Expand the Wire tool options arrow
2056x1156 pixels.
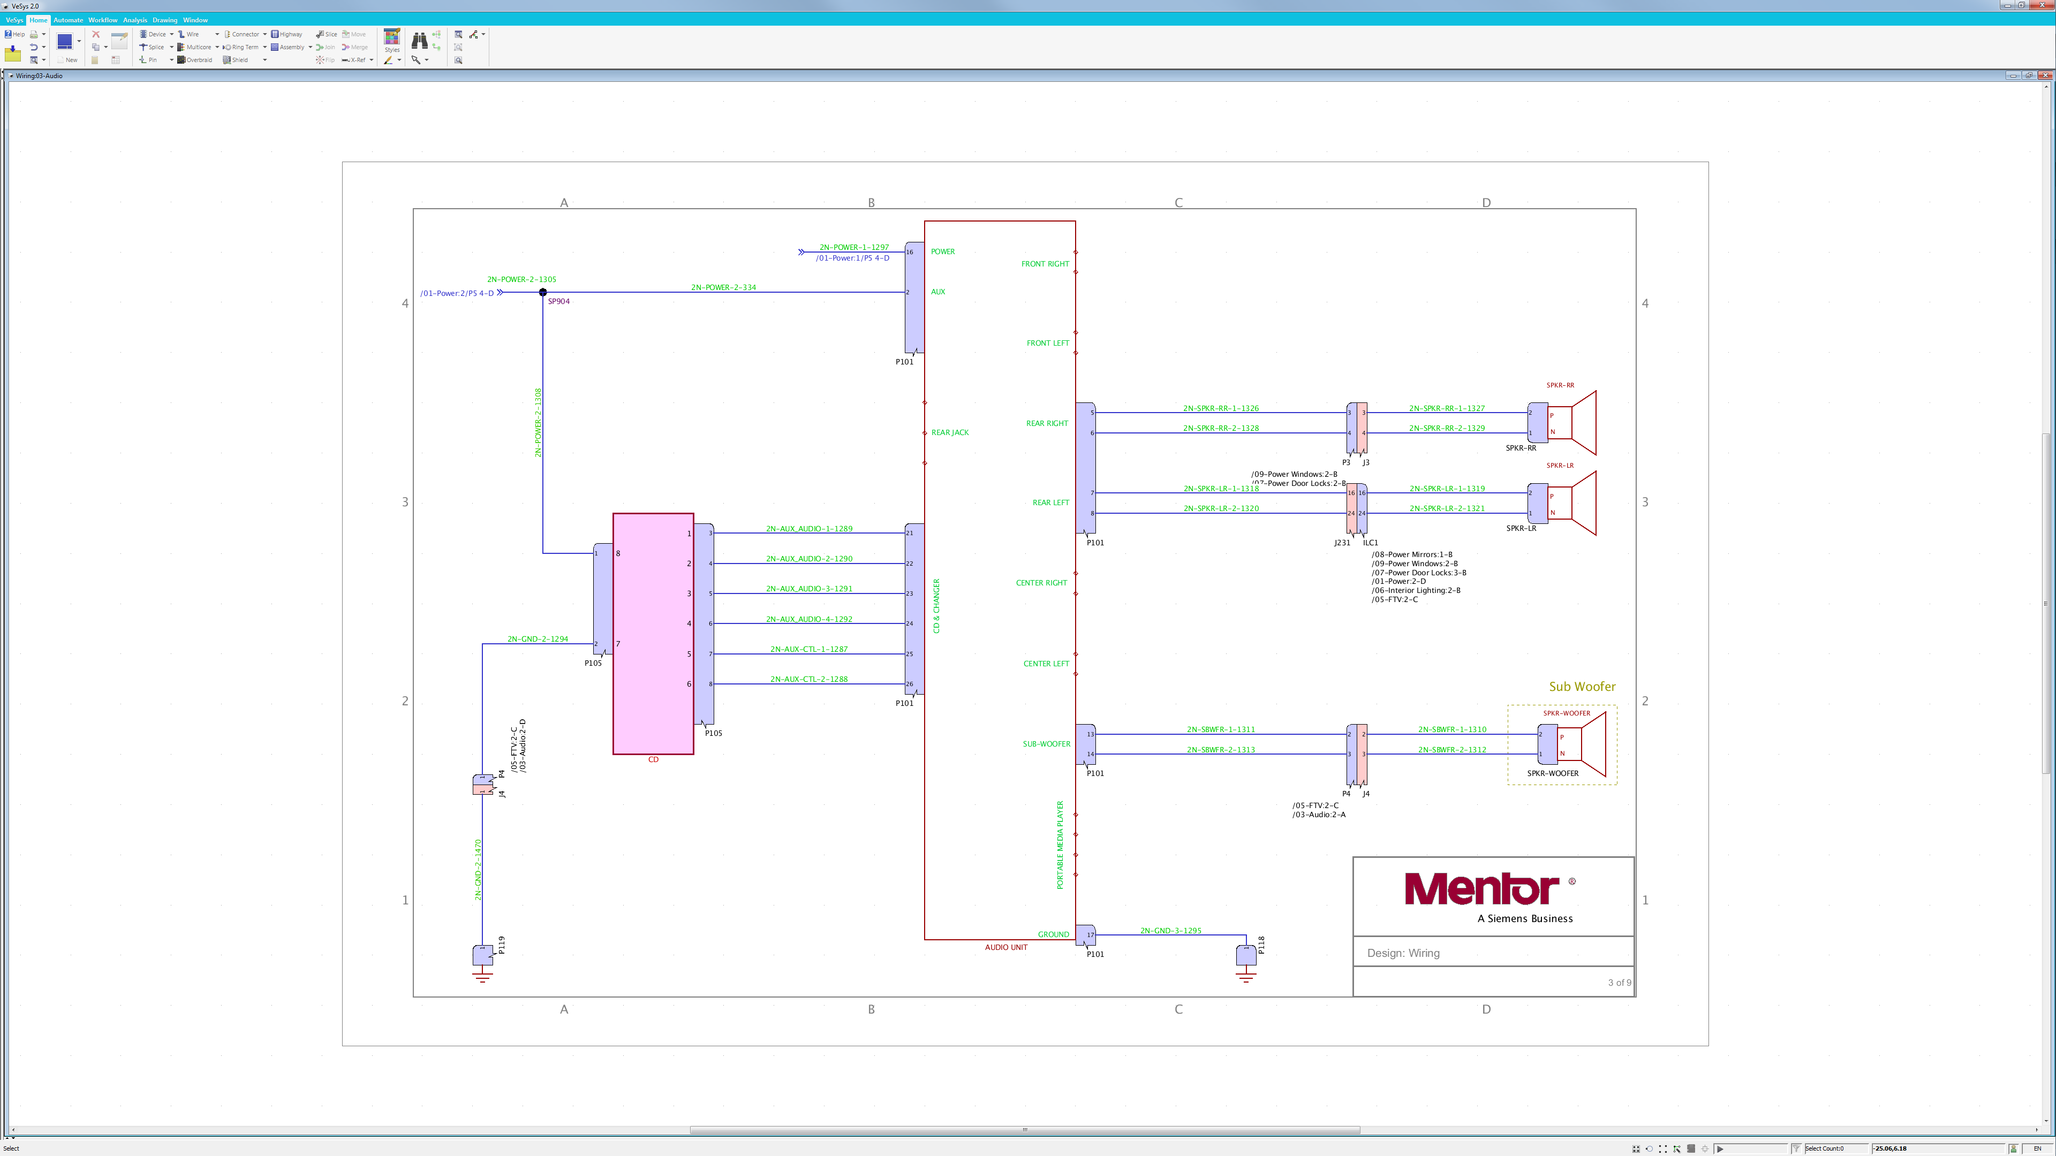(217, 35)
